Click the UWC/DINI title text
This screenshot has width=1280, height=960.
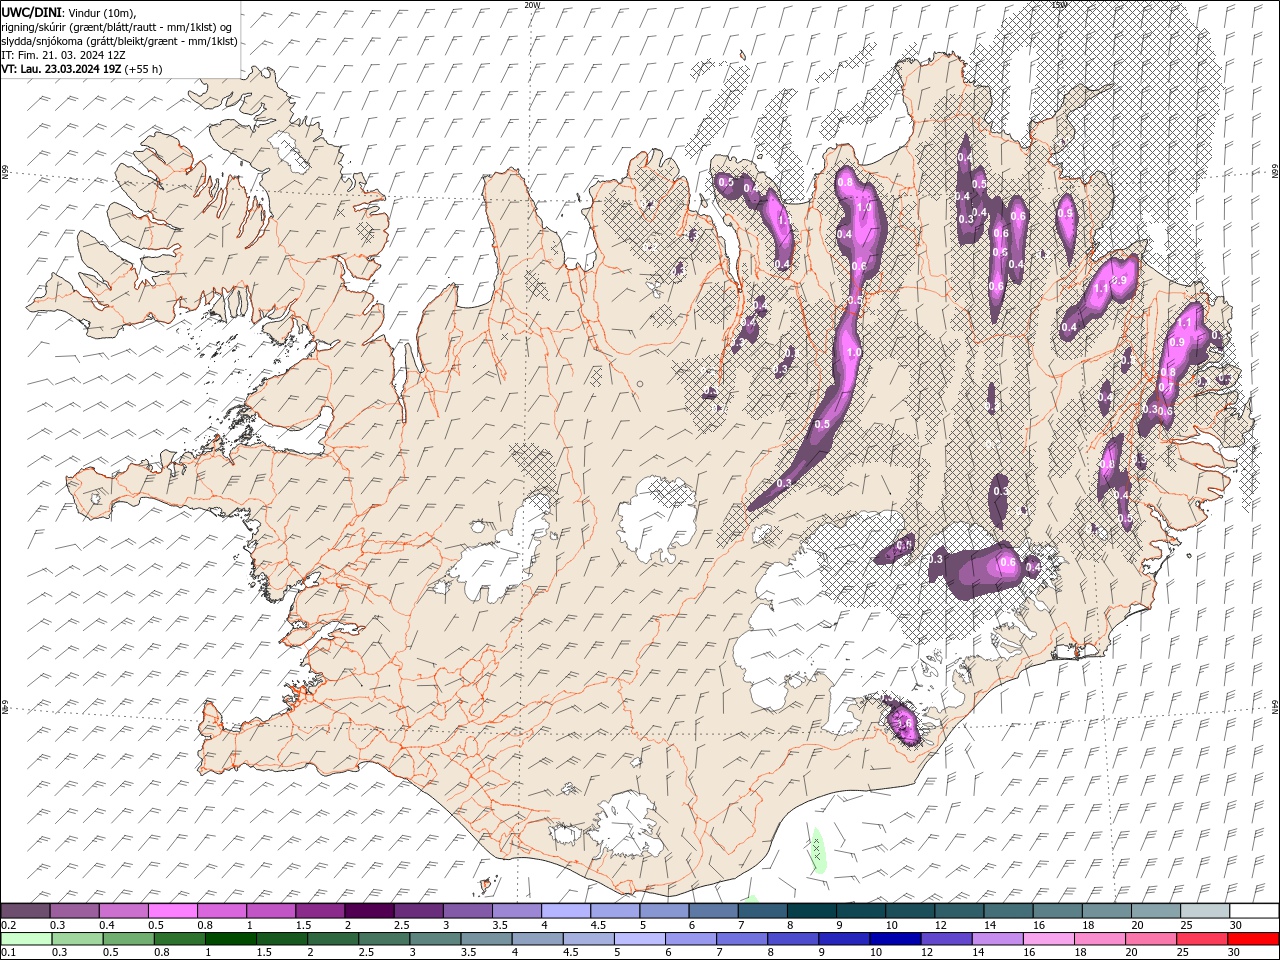coord(31,11)
